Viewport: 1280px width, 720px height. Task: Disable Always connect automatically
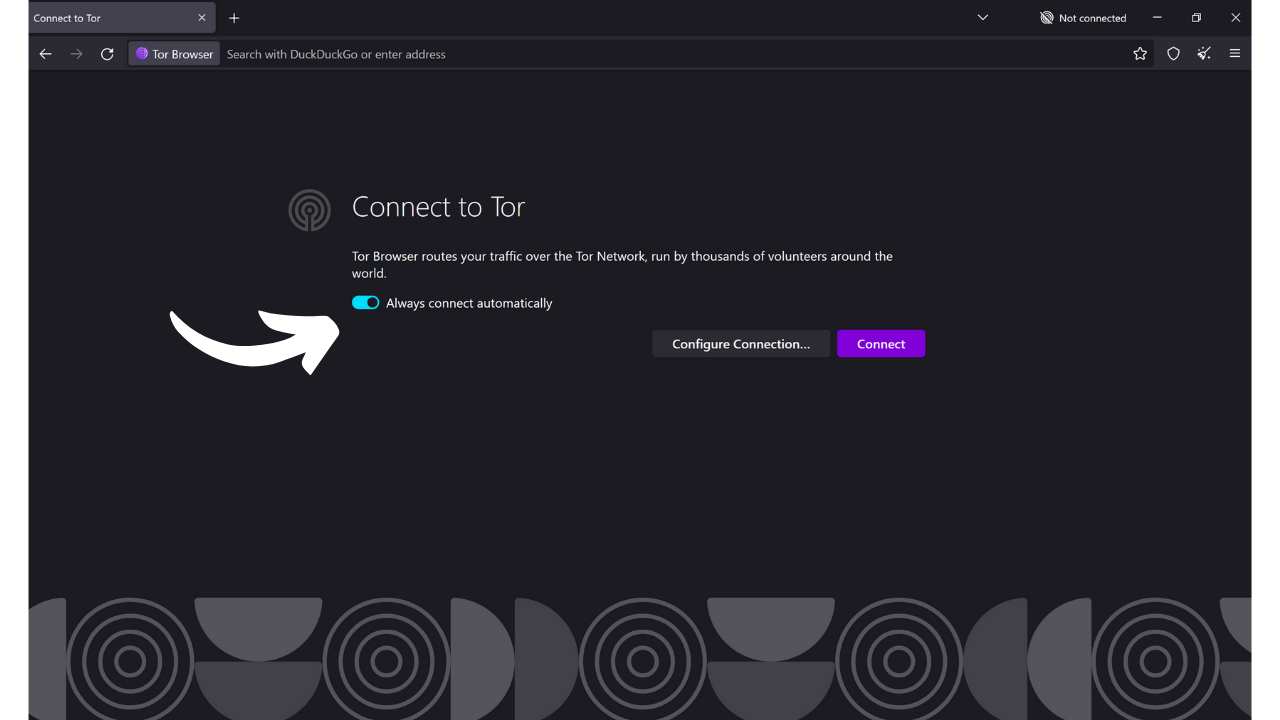click(365, 302)
